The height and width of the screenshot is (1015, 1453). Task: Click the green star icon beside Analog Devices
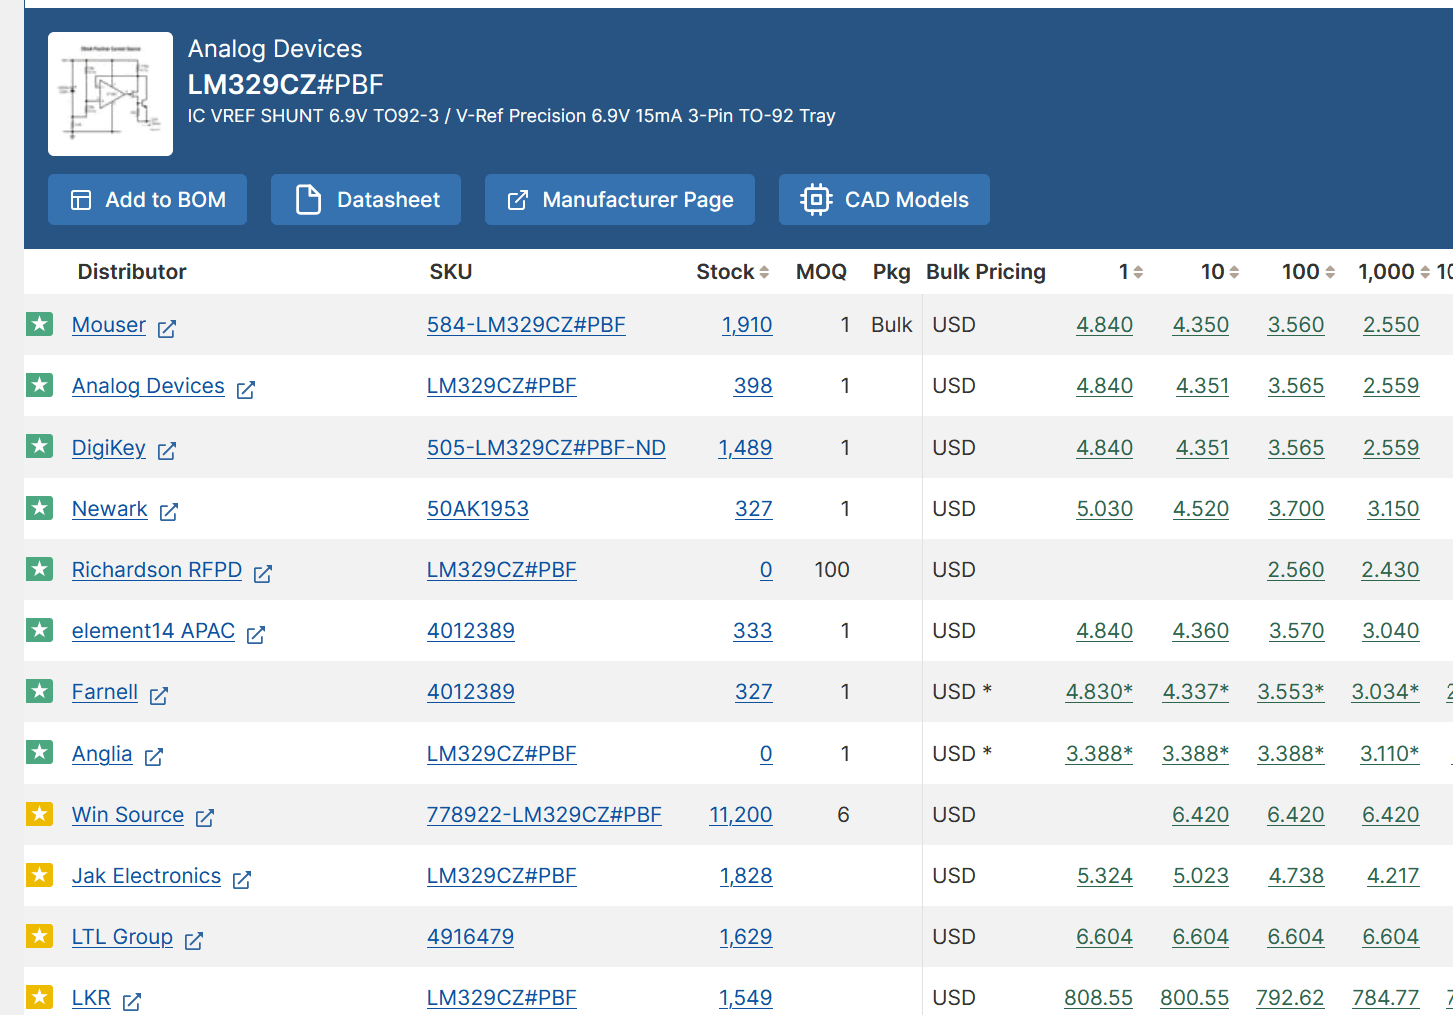click(x=39, y=385)
